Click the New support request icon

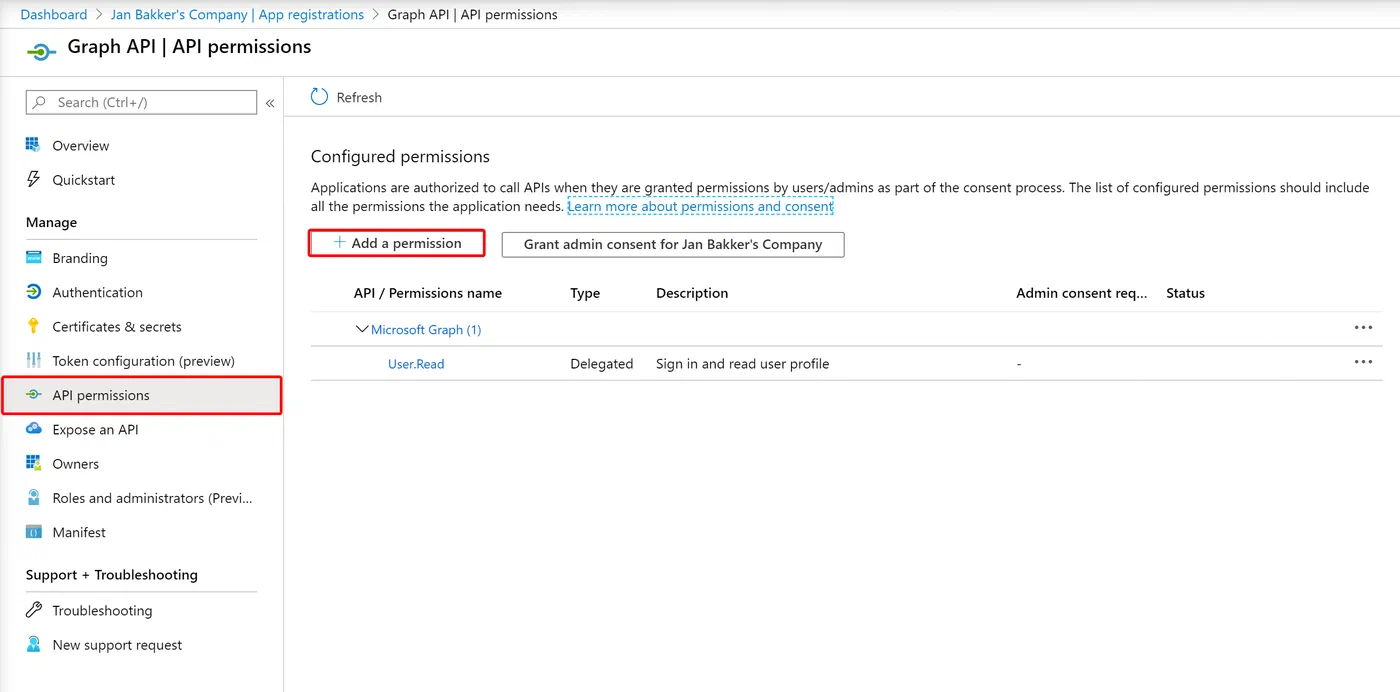coord(33,645)
